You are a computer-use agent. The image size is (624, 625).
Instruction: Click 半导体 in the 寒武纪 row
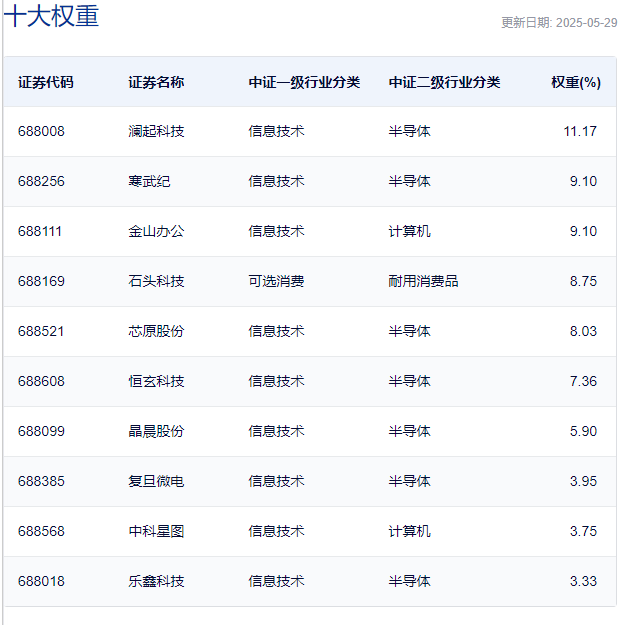[x=409, y=181]
